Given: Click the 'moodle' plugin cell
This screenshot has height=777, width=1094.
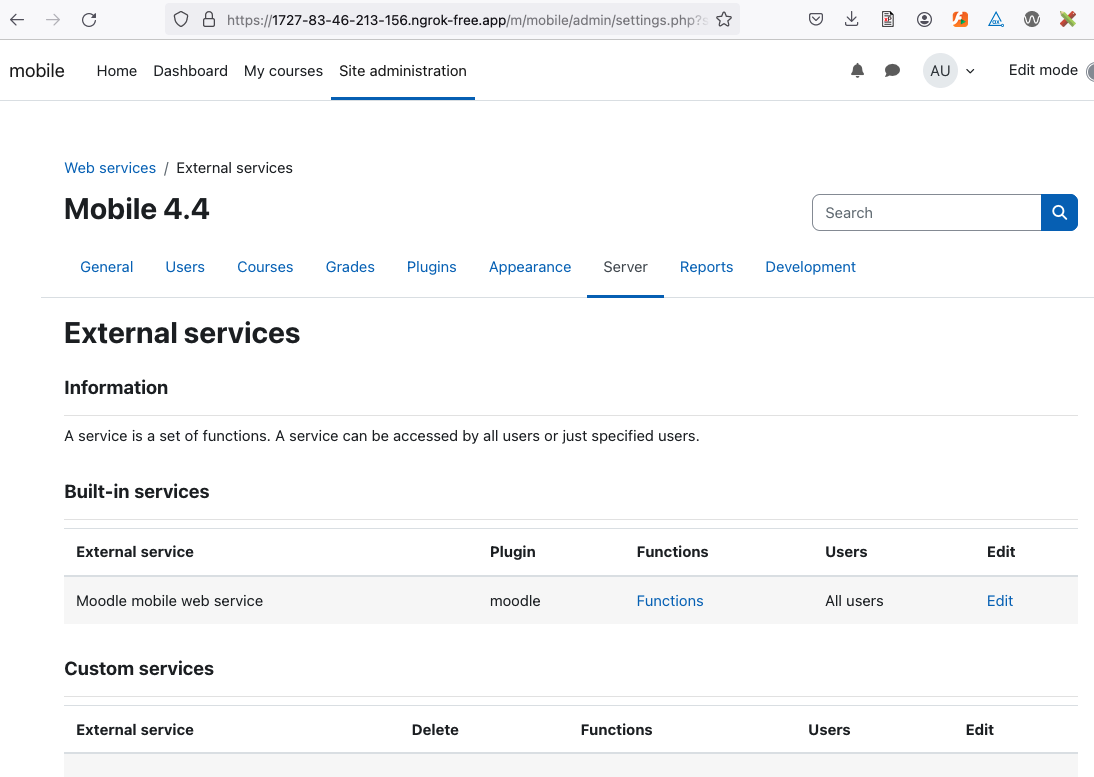Looking at the screenshot, I should (515, 601).
